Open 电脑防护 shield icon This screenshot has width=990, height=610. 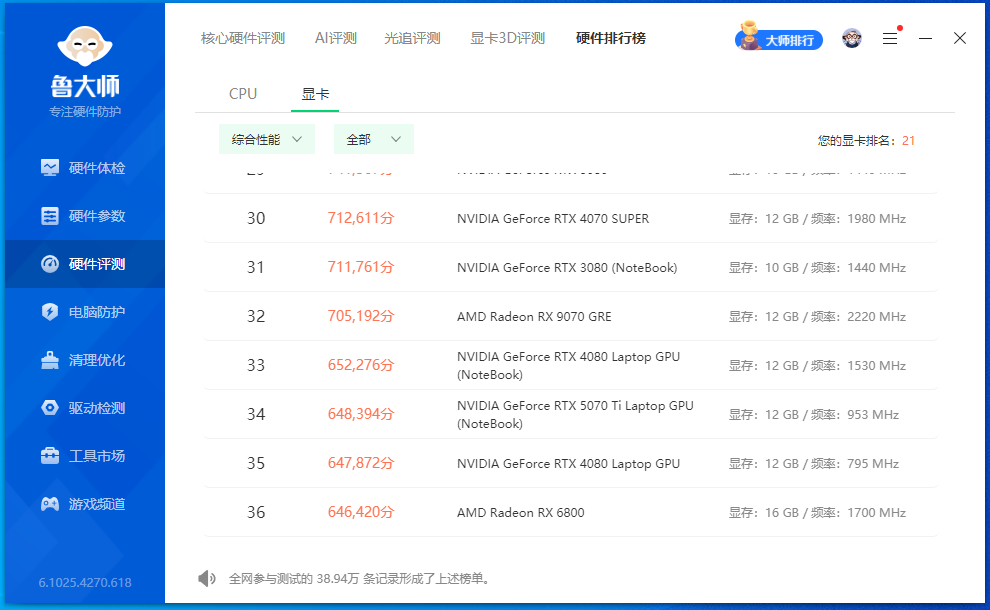tap(50, 312)
